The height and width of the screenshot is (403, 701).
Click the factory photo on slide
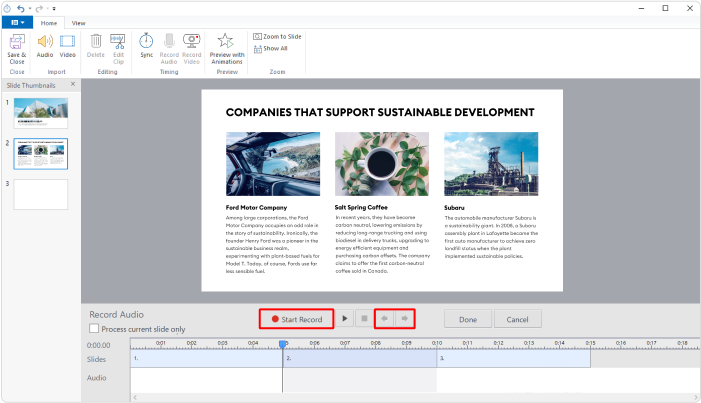coord(491,164)
